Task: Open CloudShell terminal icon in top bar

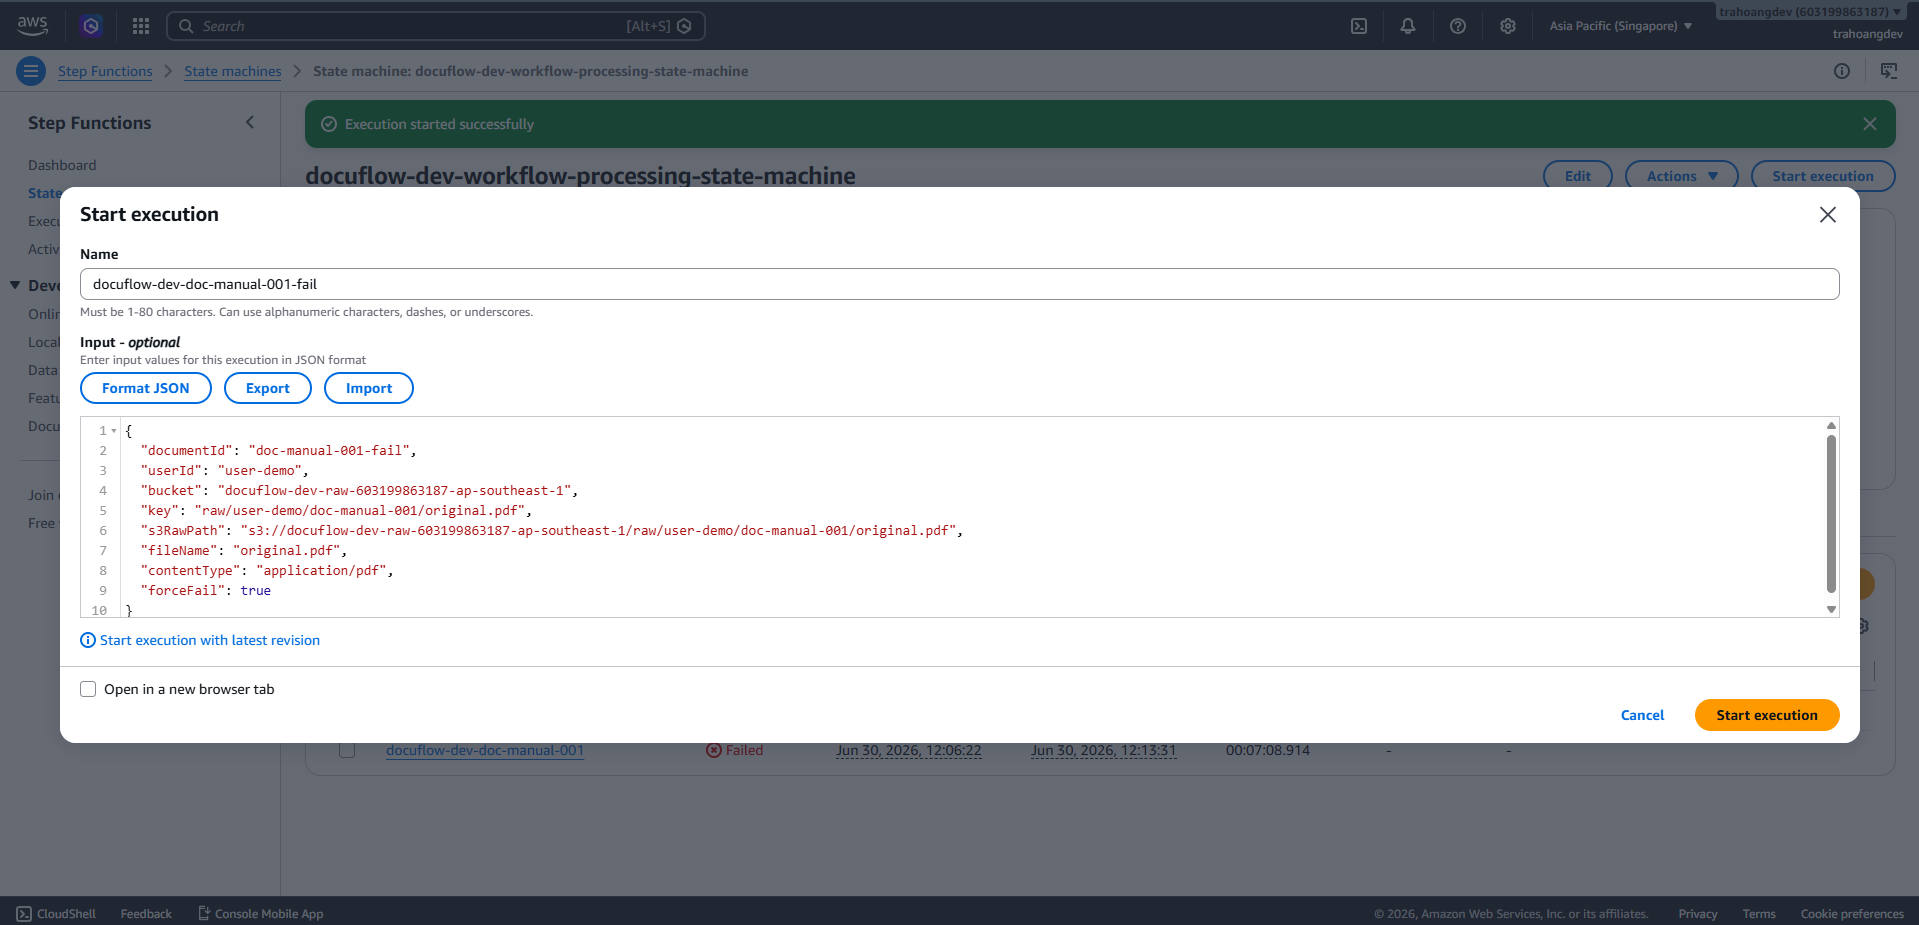Action: pyautogui.click(x=1359, y=26)
